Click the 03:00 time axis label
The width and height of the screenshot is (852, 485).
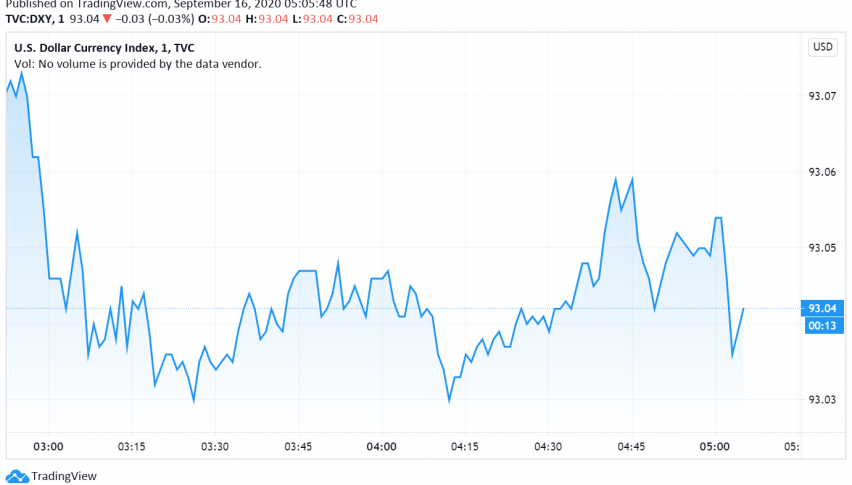click(48, 447)
